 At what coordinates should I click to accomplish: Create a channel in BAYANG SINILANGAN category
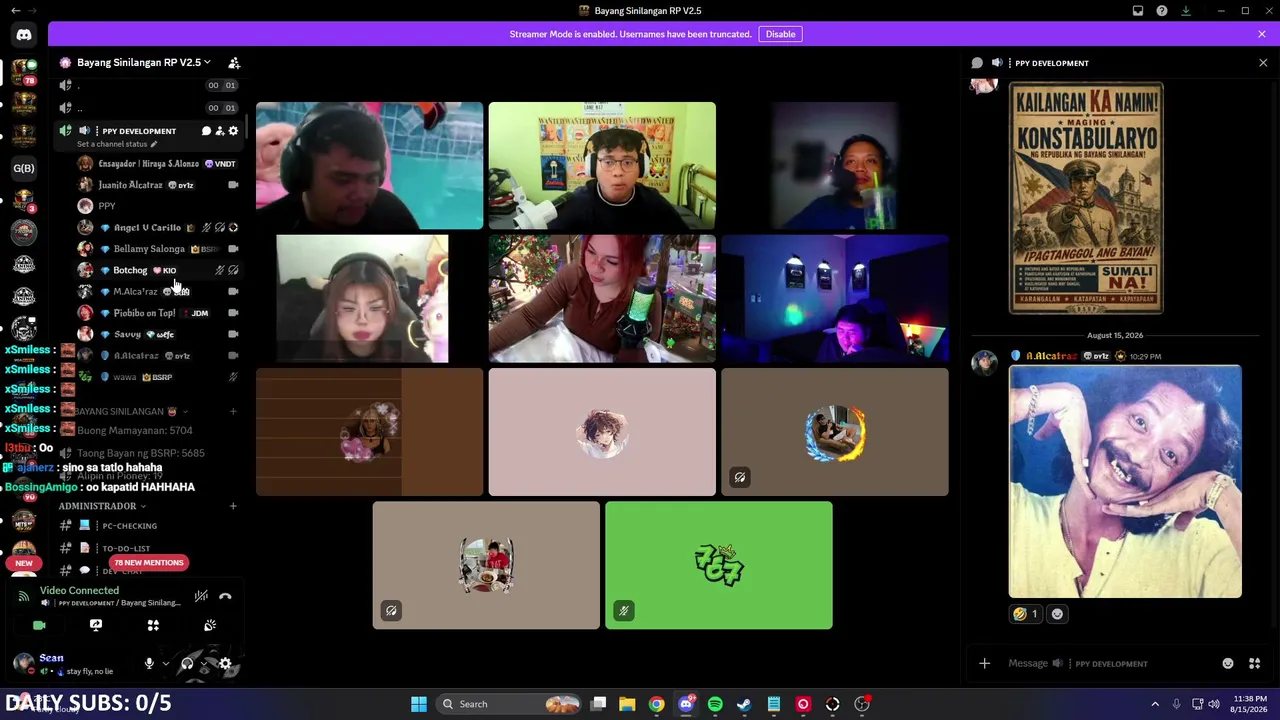[233, 411]
